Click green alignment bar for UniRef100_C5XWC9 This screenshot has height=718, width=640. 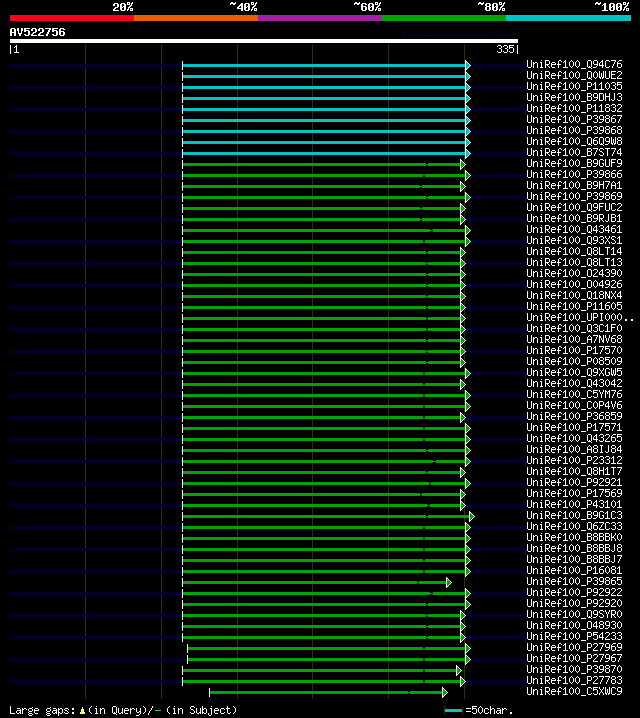tap(326, 692)
